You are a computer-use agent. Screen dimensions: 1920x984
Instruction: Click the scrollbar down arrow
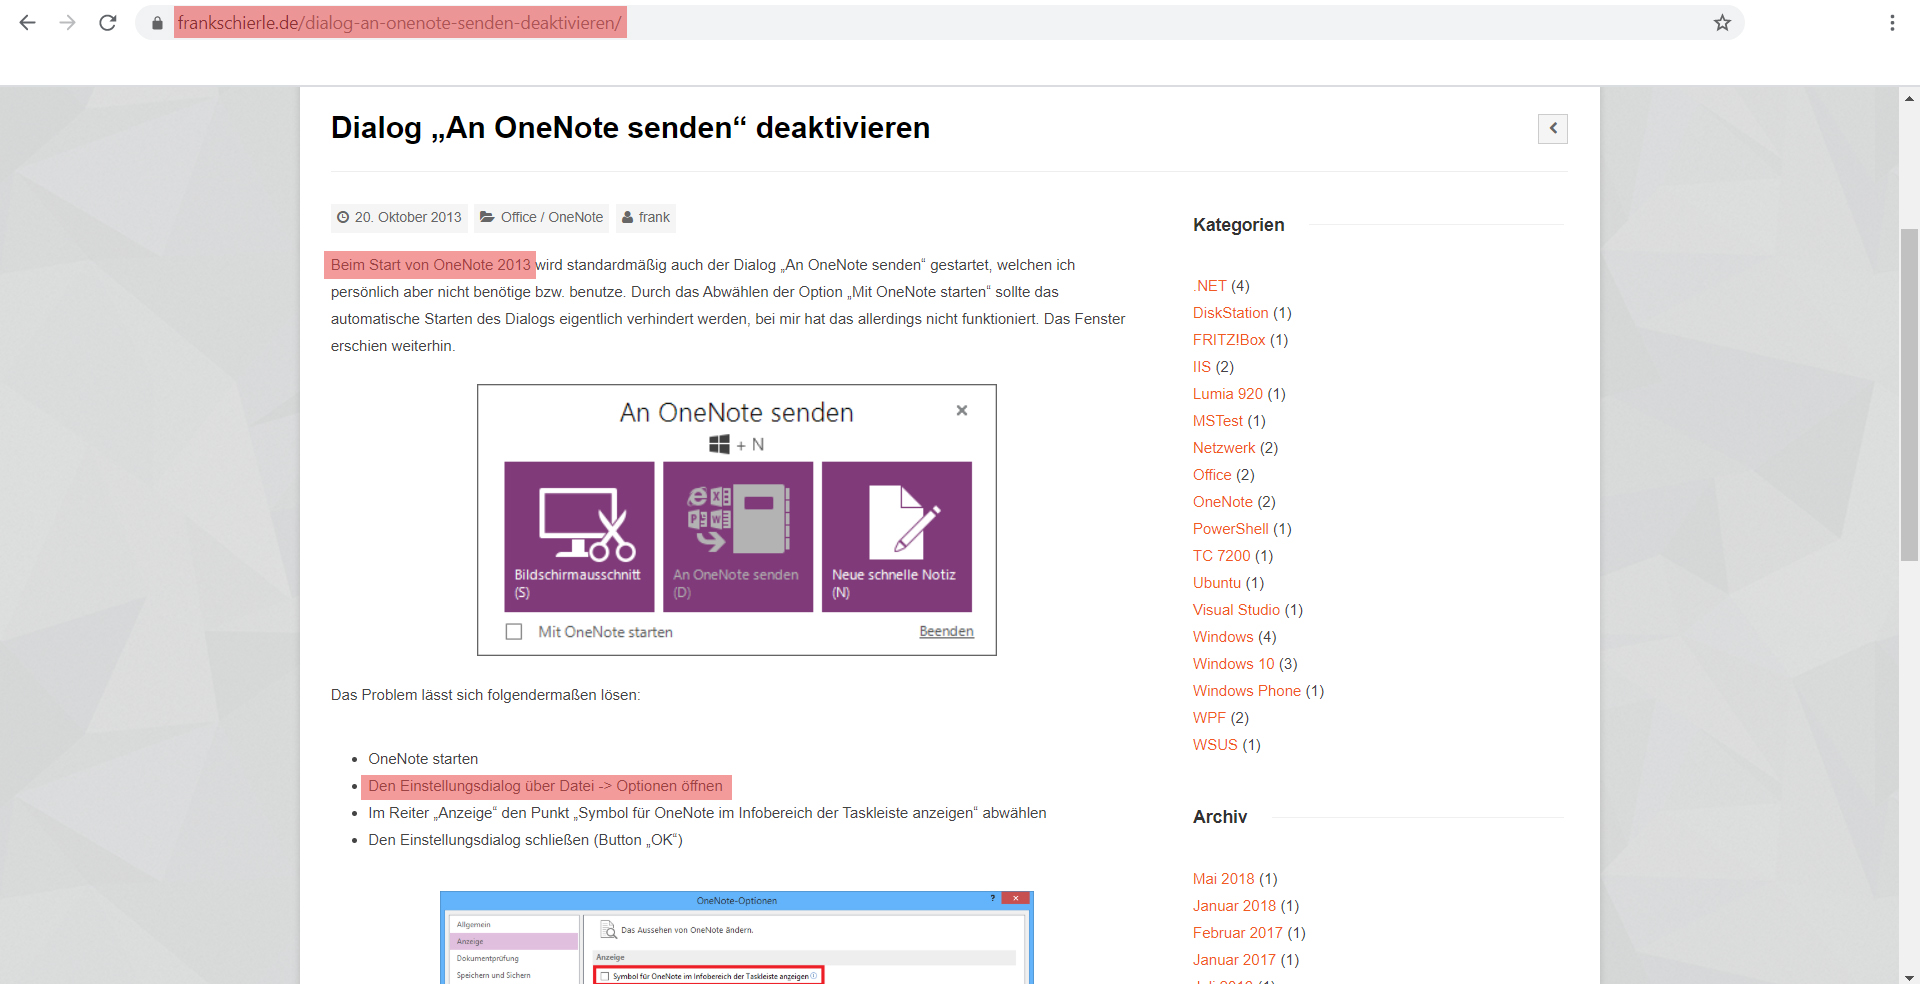click(1909, 976)
